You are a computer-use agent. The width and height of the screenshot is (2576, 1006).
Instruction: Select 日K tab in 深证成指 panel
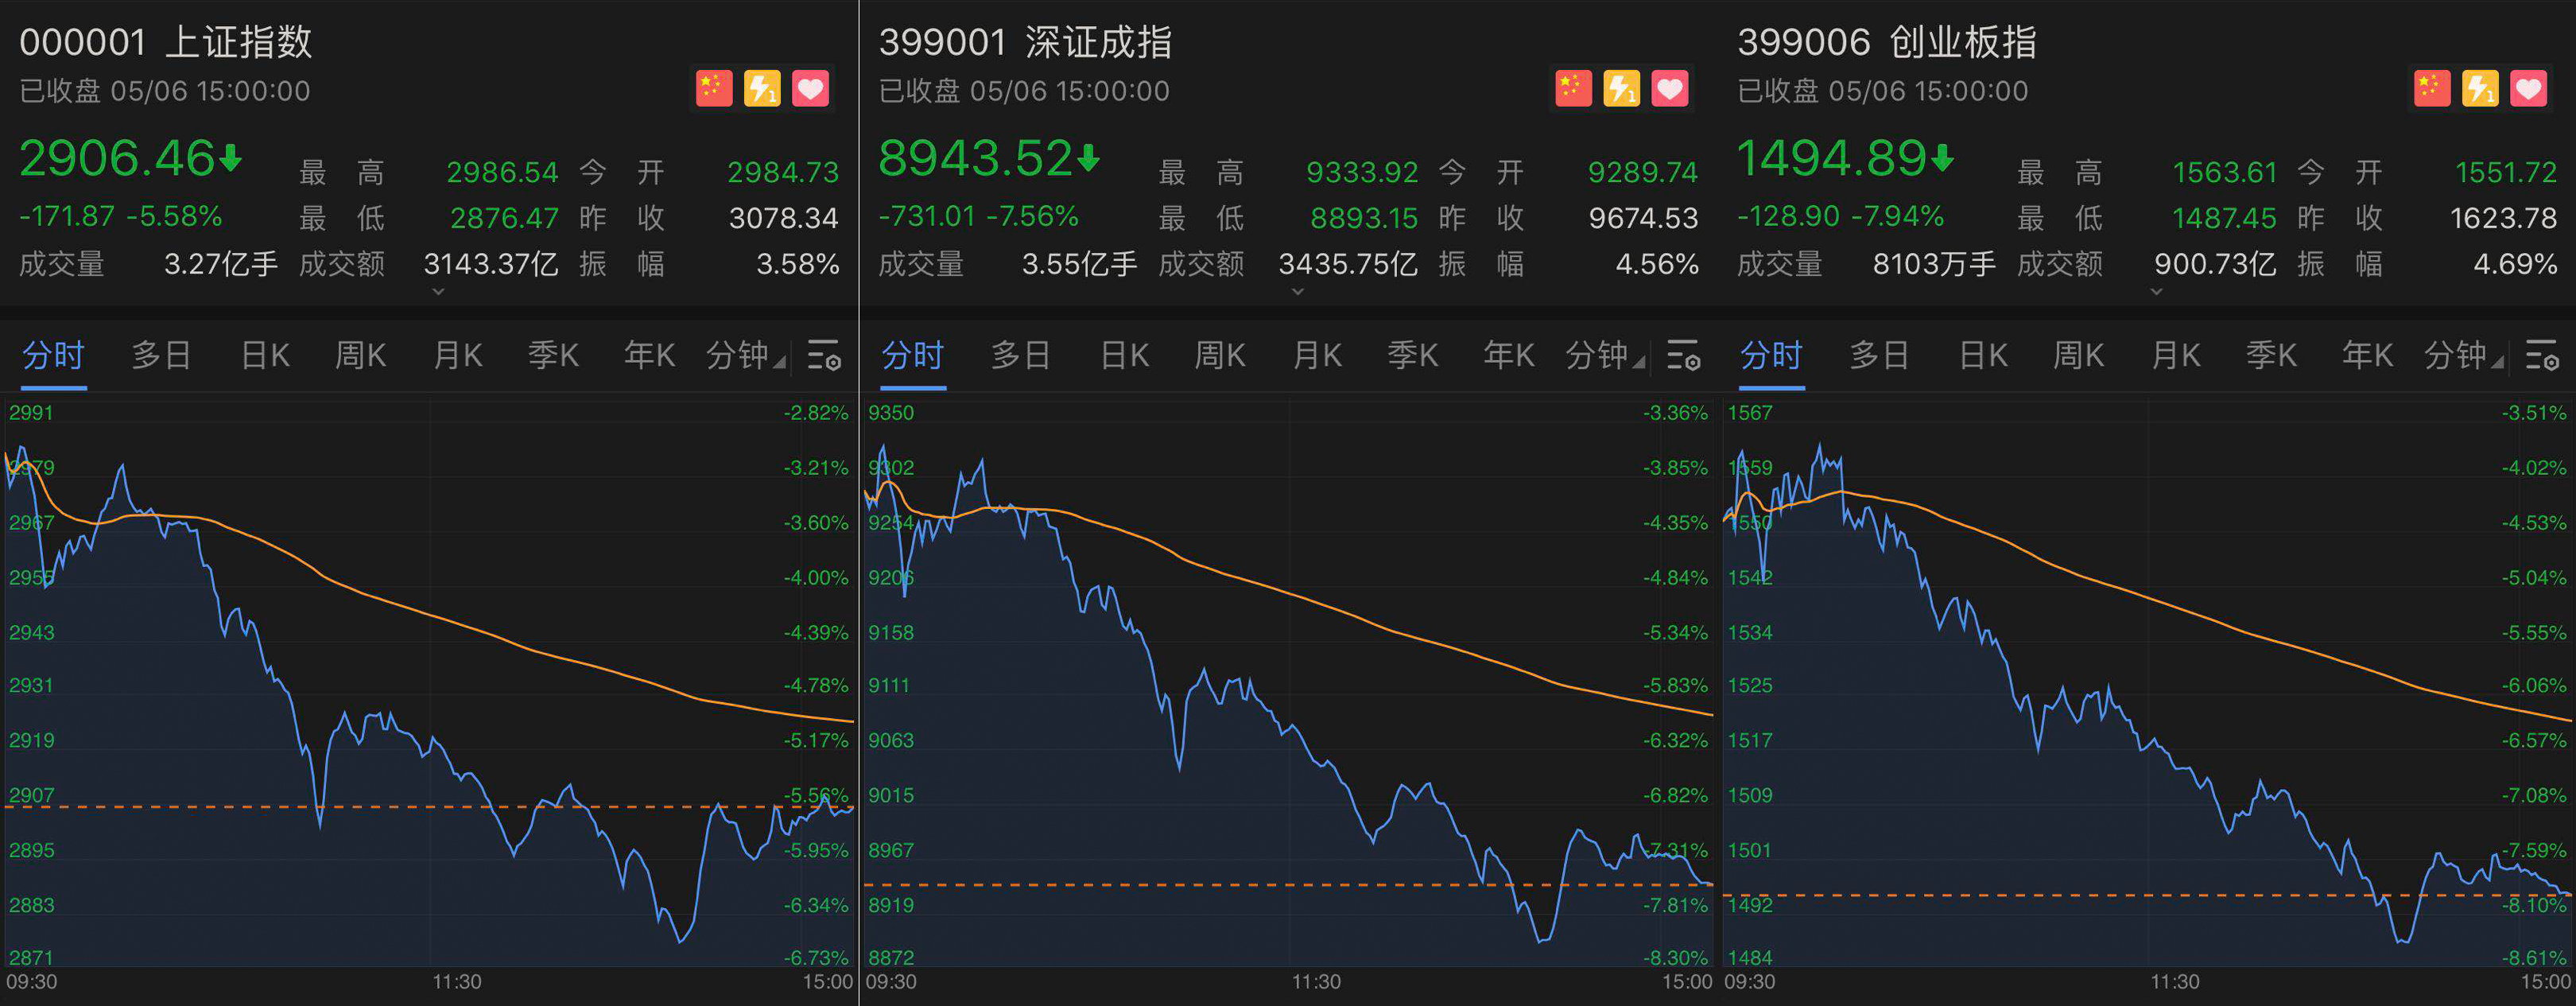[x=1124, y=355]
